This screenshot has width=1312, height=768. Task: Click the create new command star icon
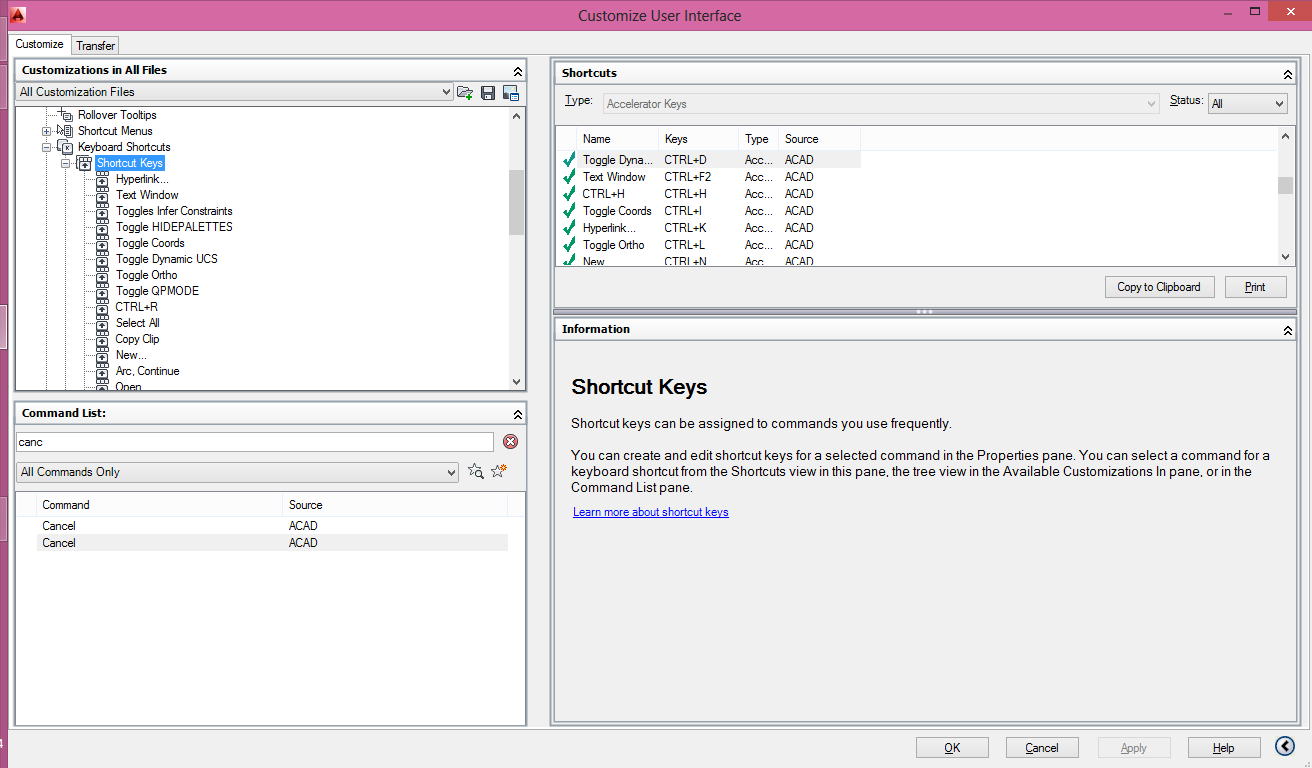(x=499, y=471)
